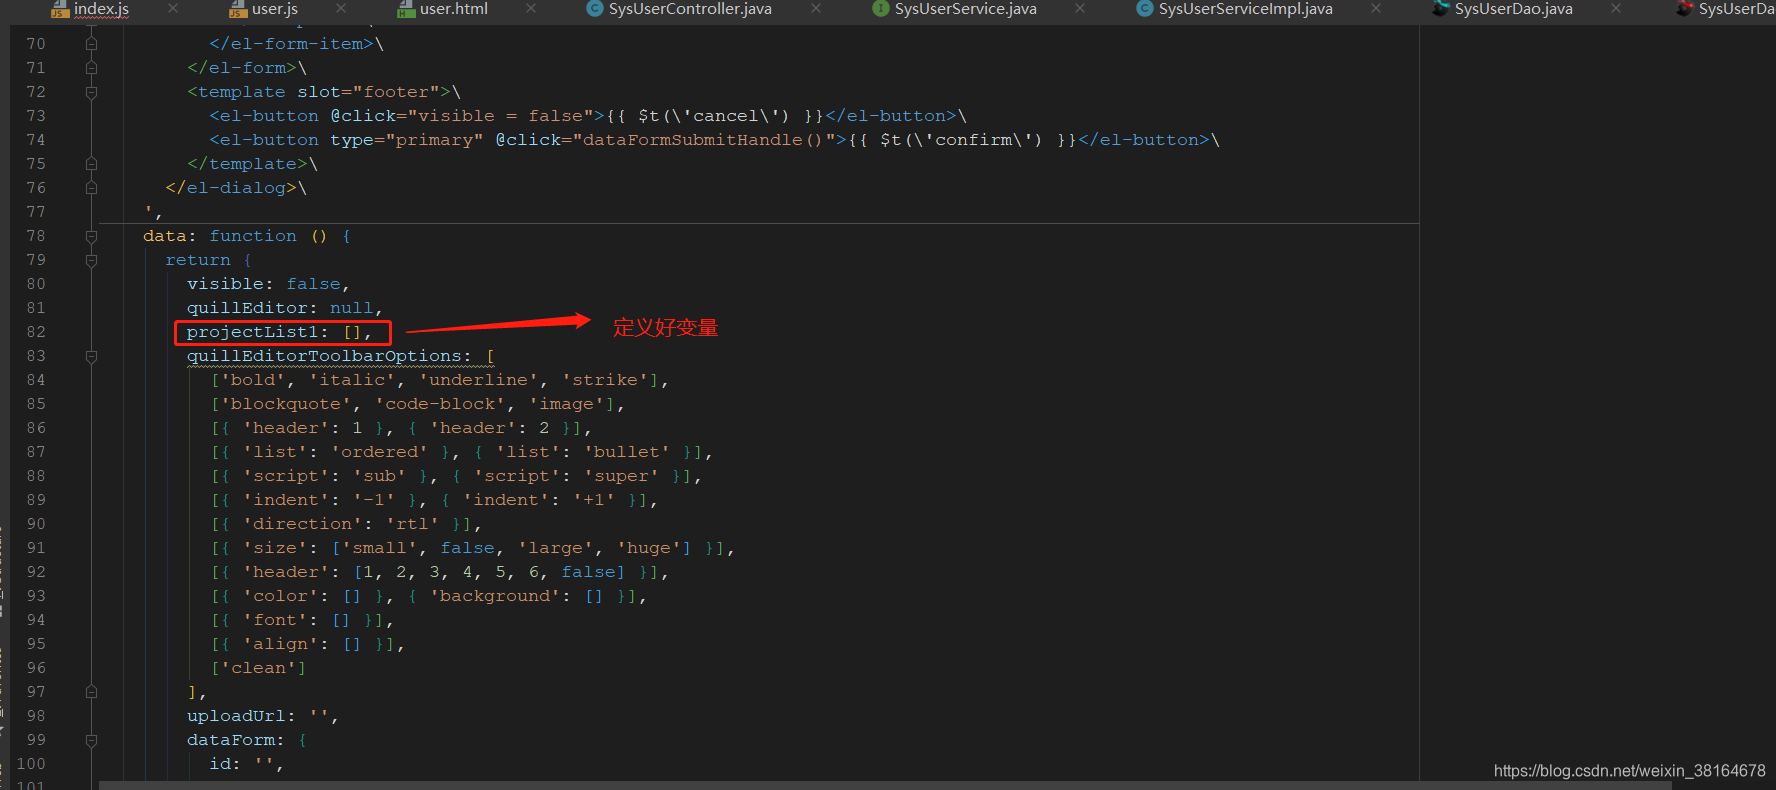Toggle the fold marker at line 75
The width and height of the screenshot is (1776, 790).
pos(91,164)
